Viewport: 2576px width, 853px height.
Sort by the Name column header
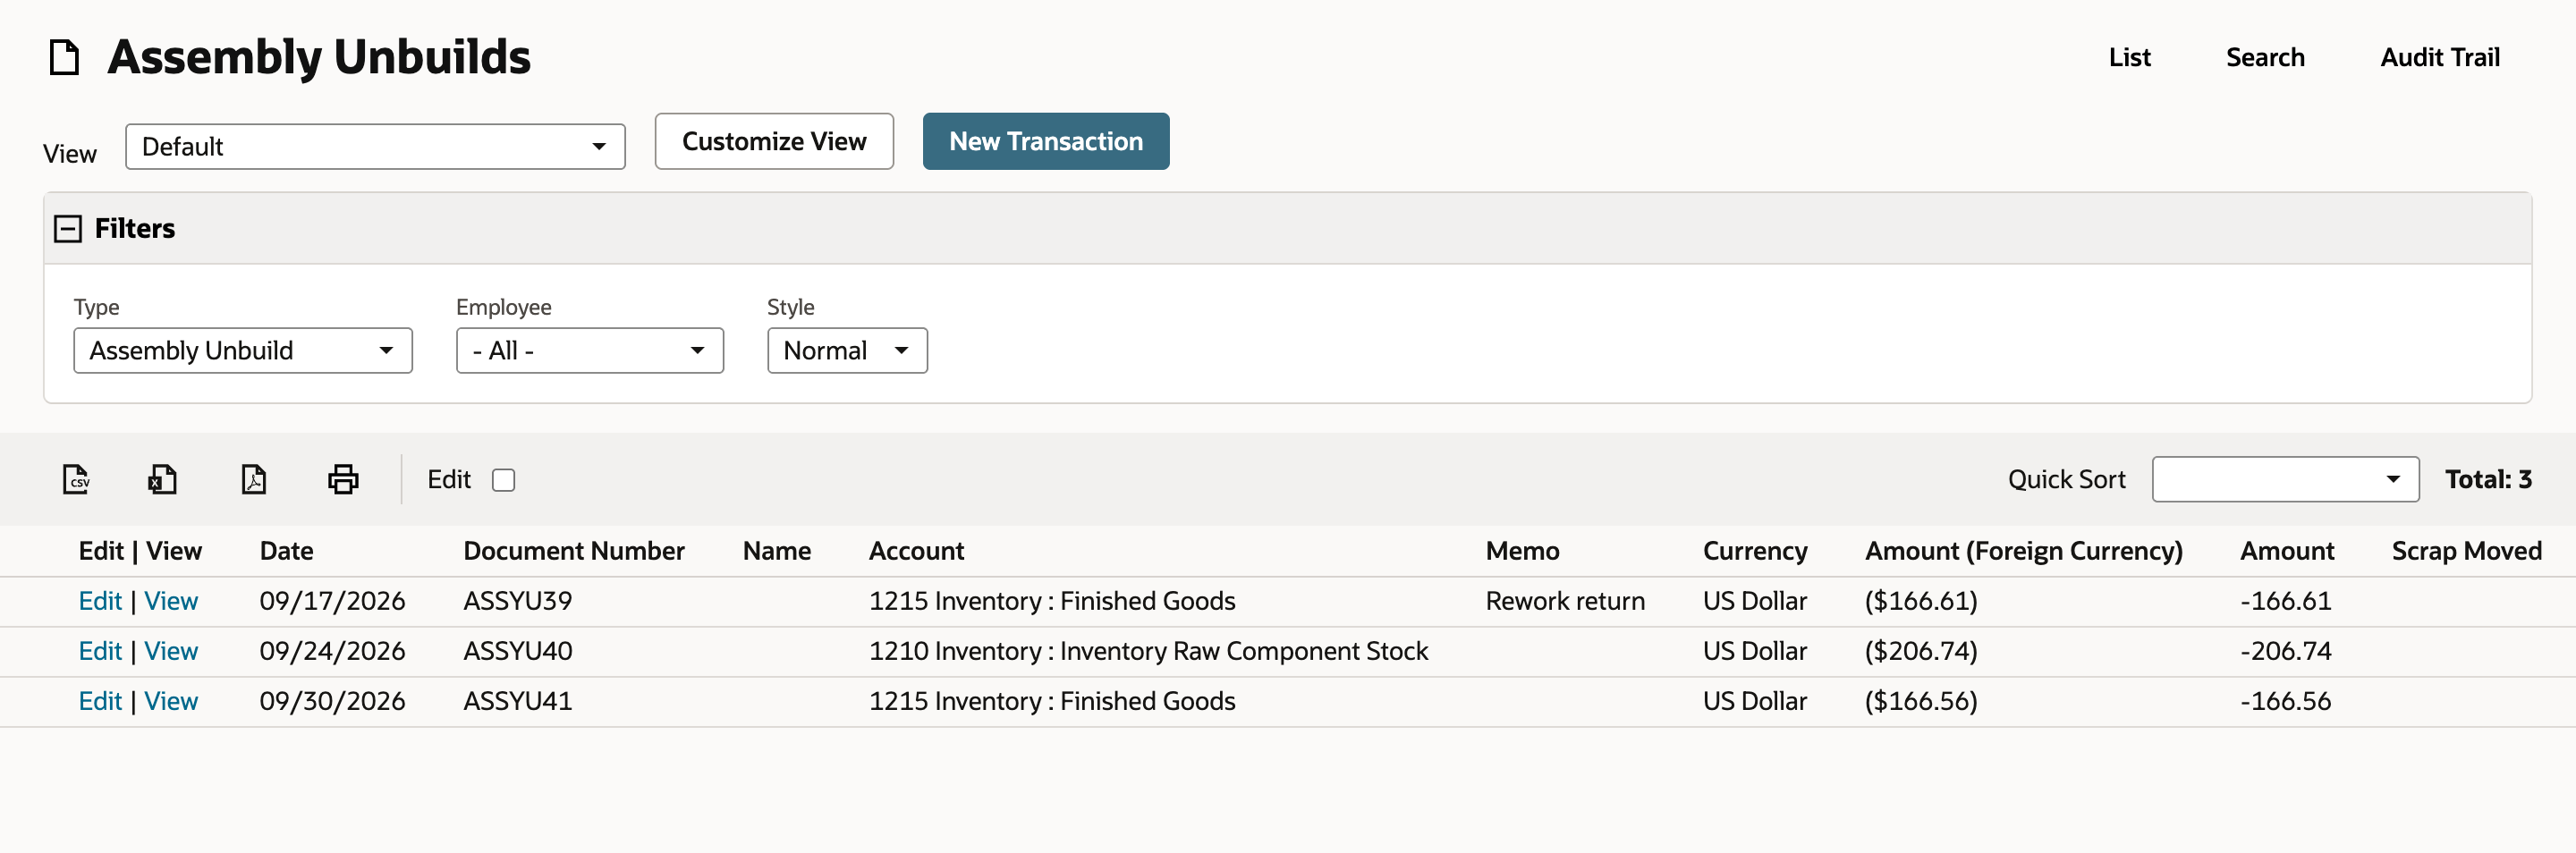pyautogui.click(x=777, y=551)
